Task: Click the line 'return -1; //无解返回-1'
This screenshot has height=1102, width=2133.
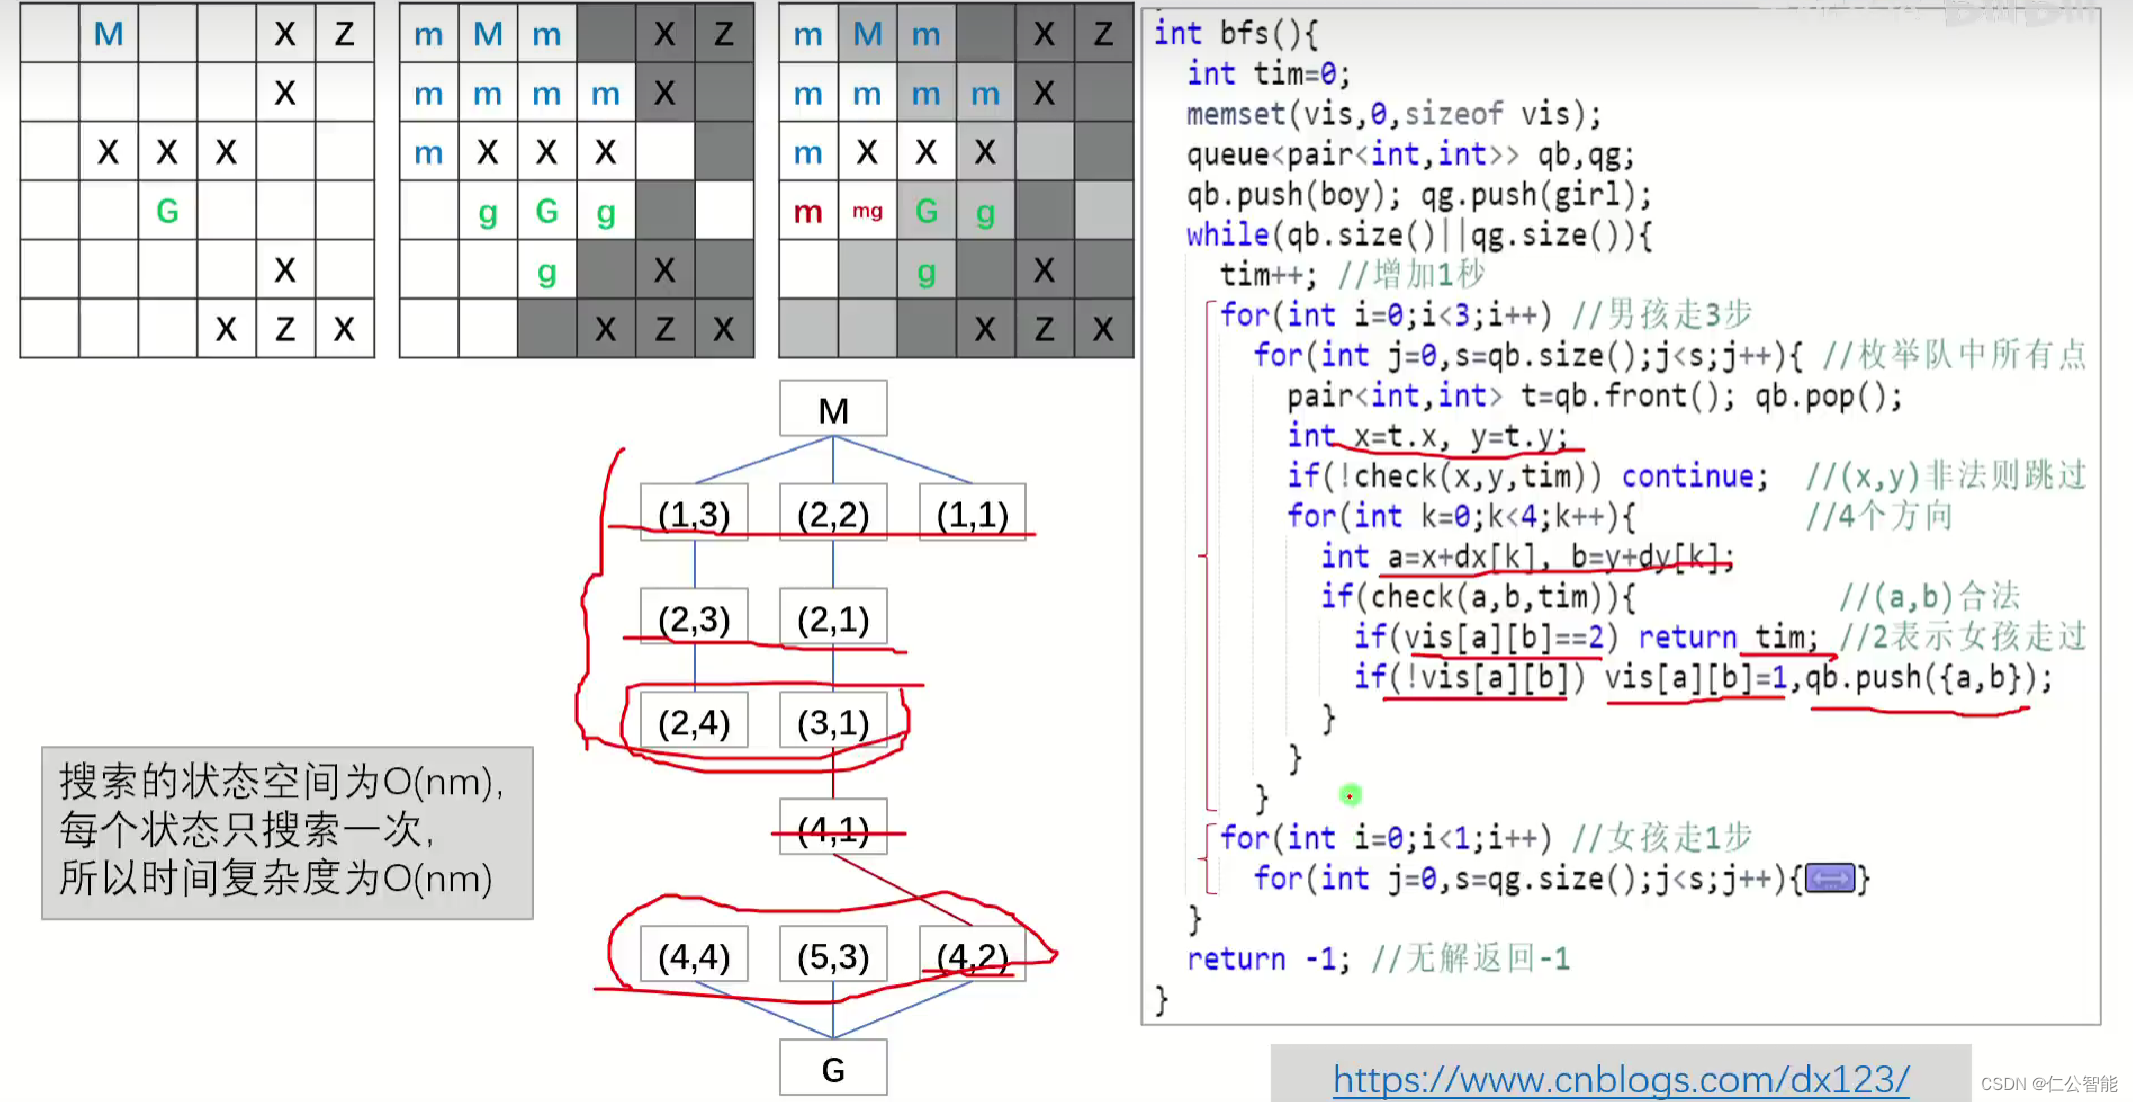Action: pos(1378,958)
